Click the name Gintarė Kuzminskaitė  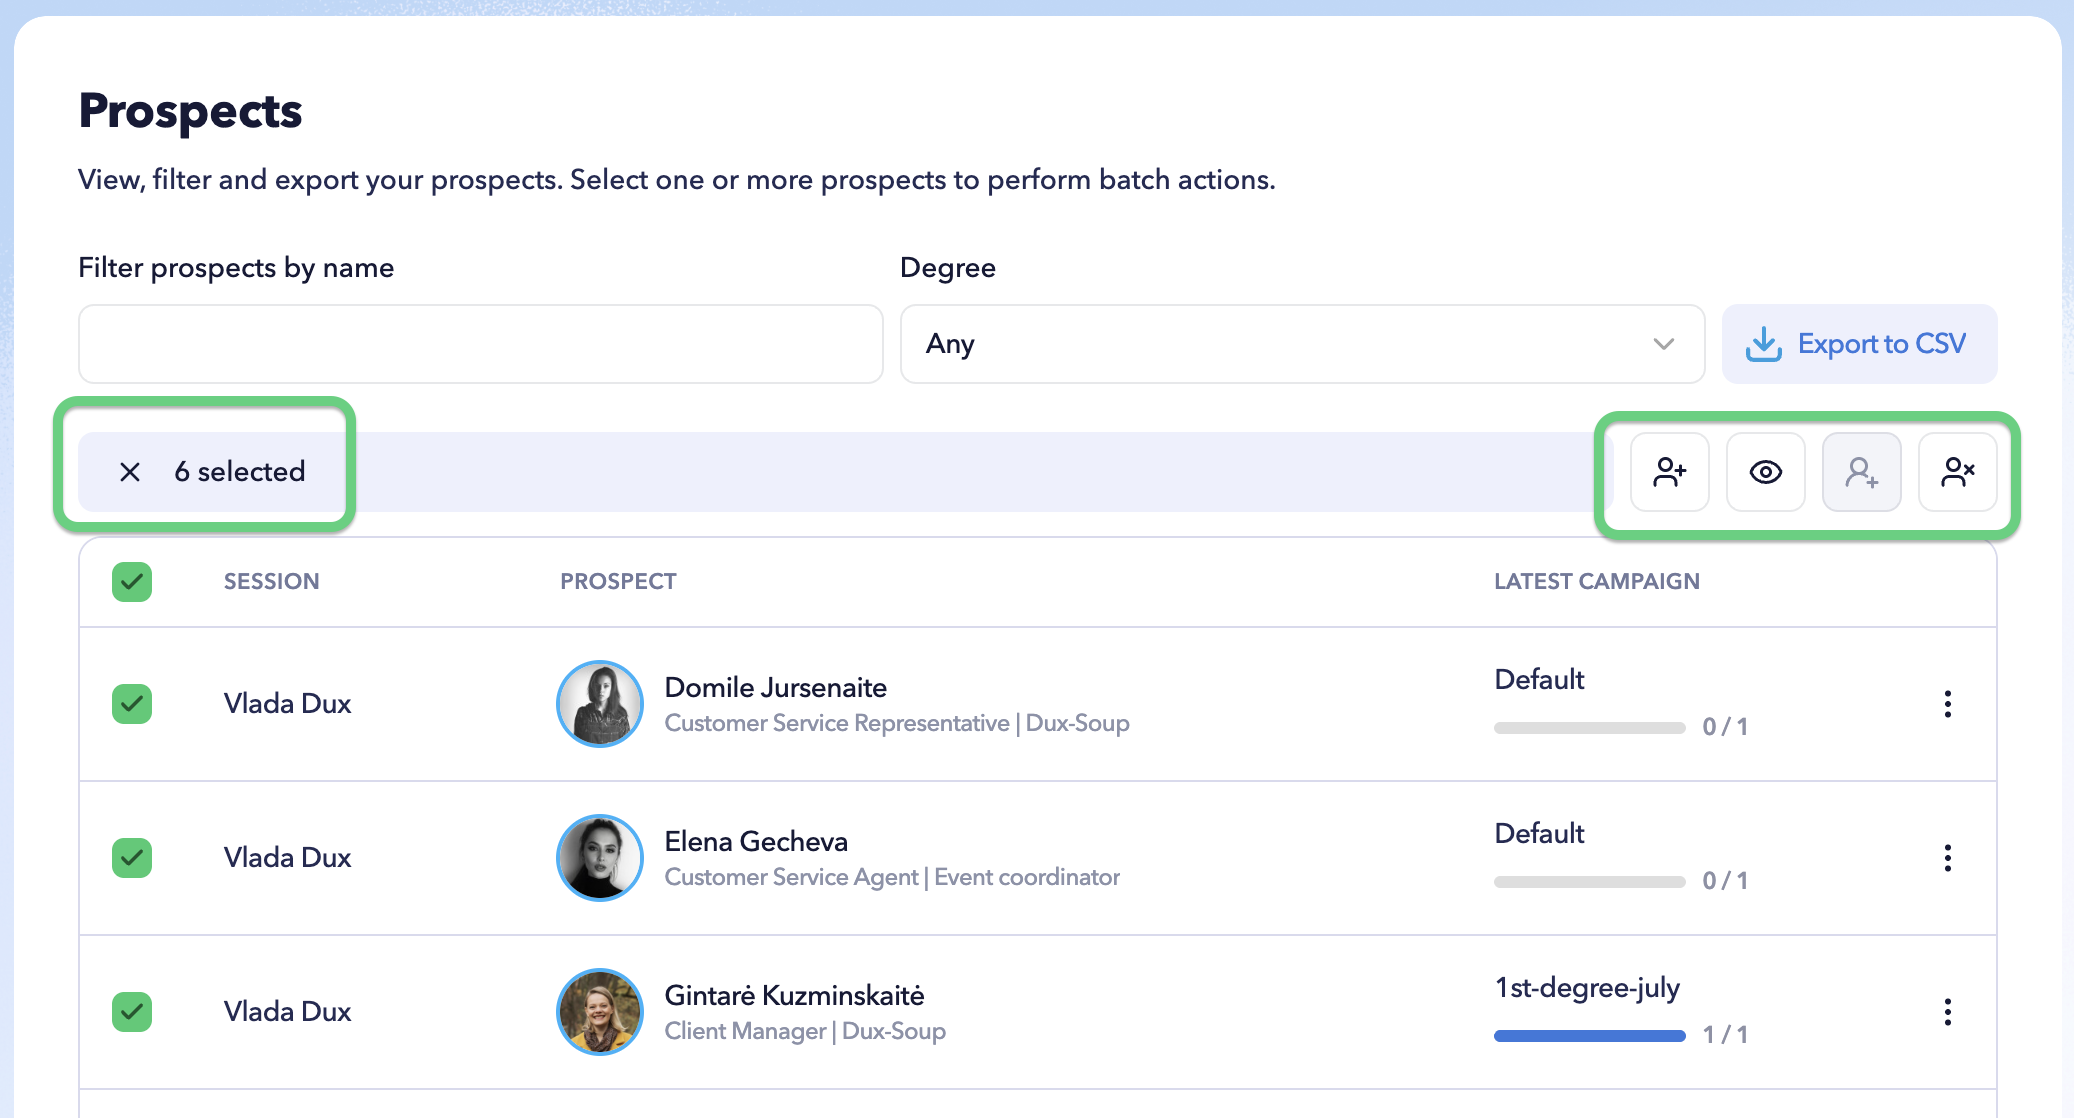[794, 996]
